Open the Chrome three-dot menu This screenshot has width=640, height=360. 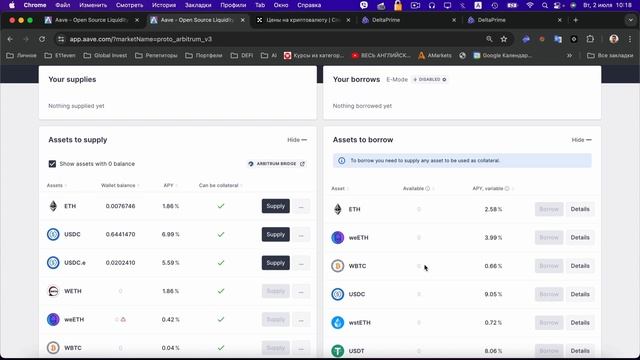(x=630, y=39)
